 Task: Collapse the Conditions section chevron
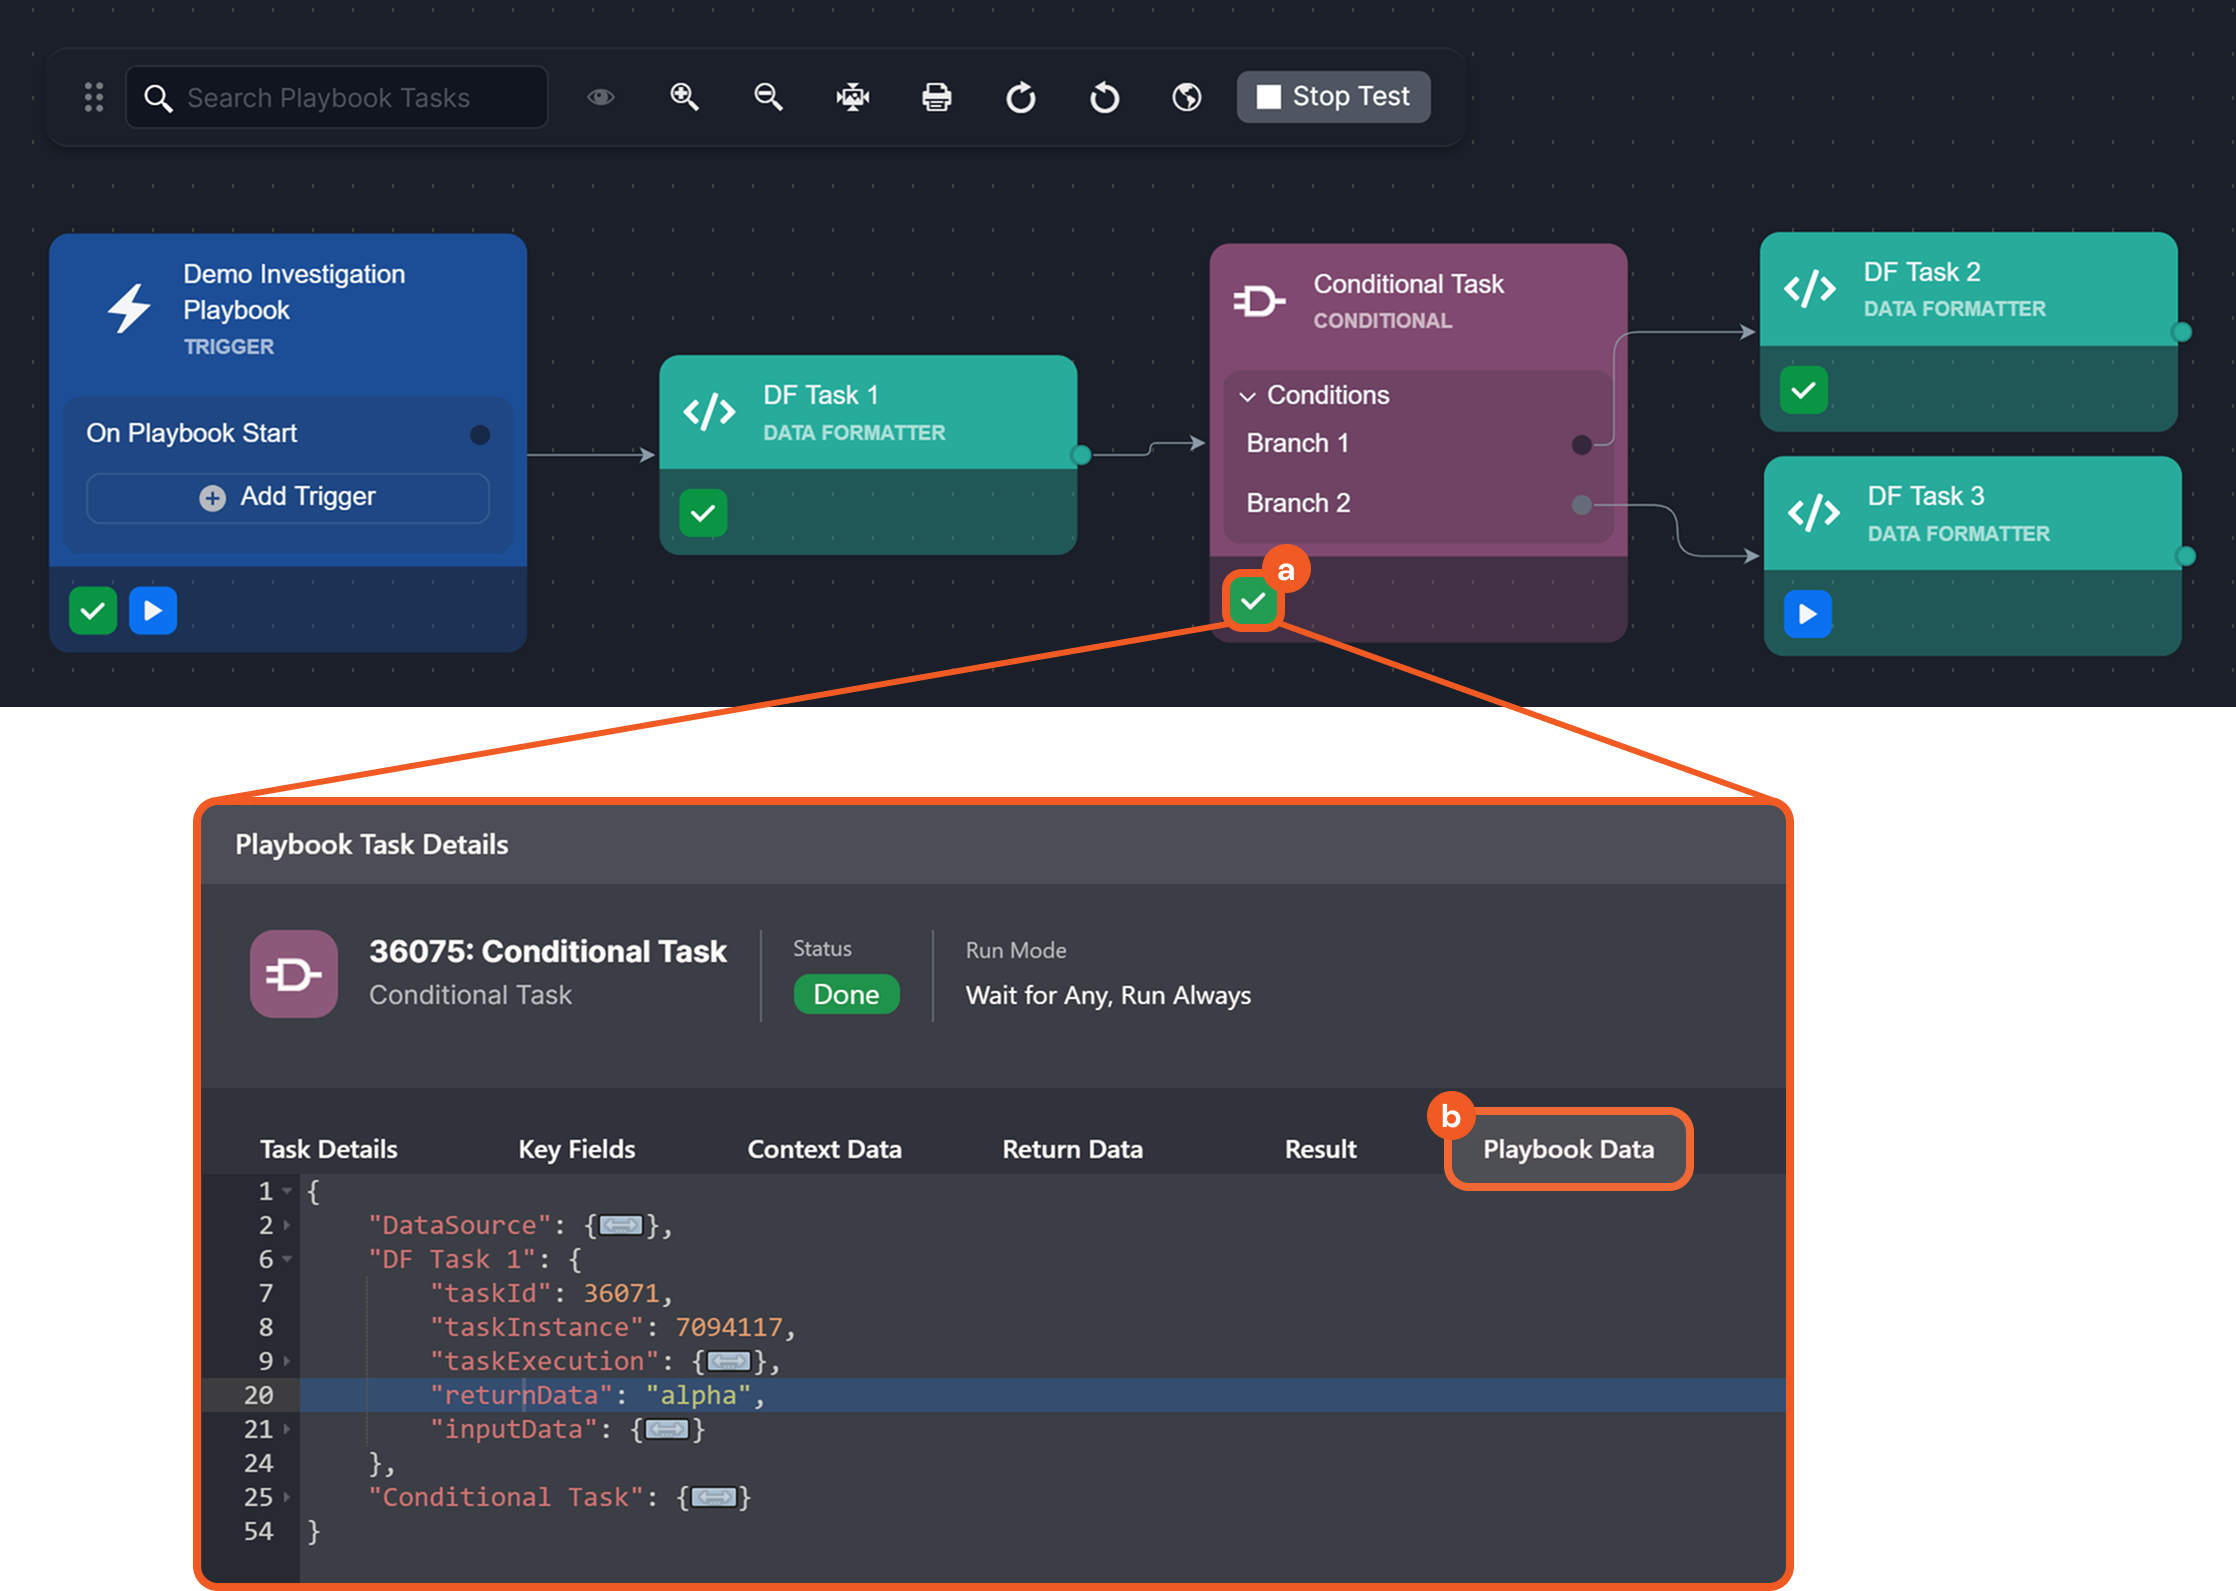[1247, 396]
